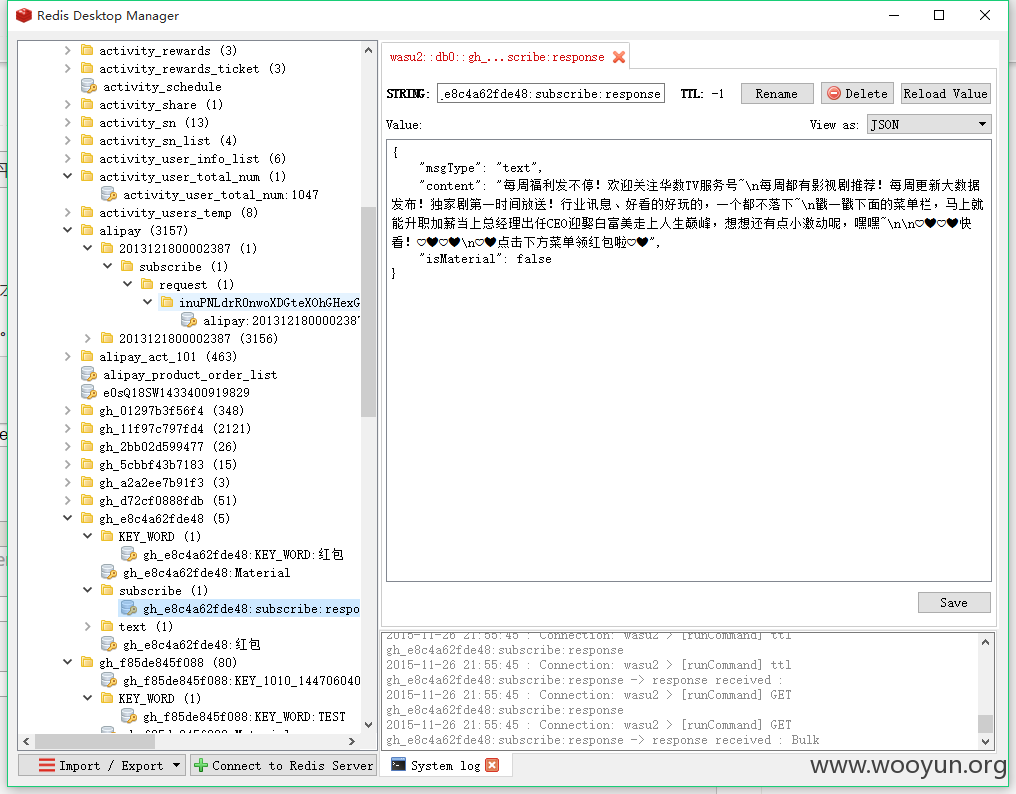
Task: Click the key icon beside activity_schedule
Action: coord(89,86)
